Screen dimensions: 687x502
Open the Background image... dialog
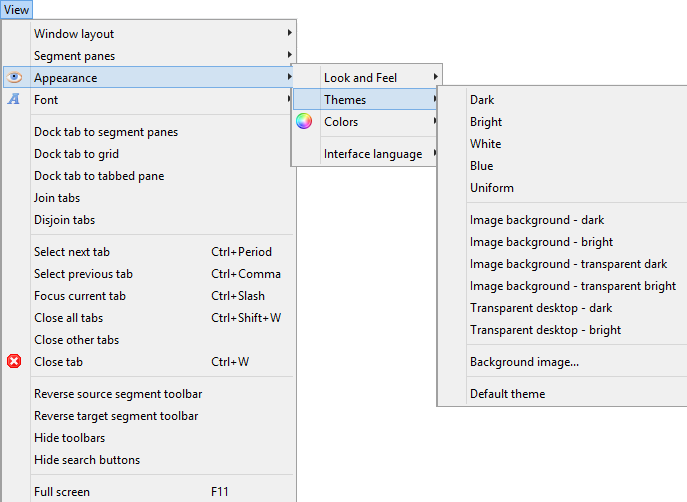click(524, 362)
